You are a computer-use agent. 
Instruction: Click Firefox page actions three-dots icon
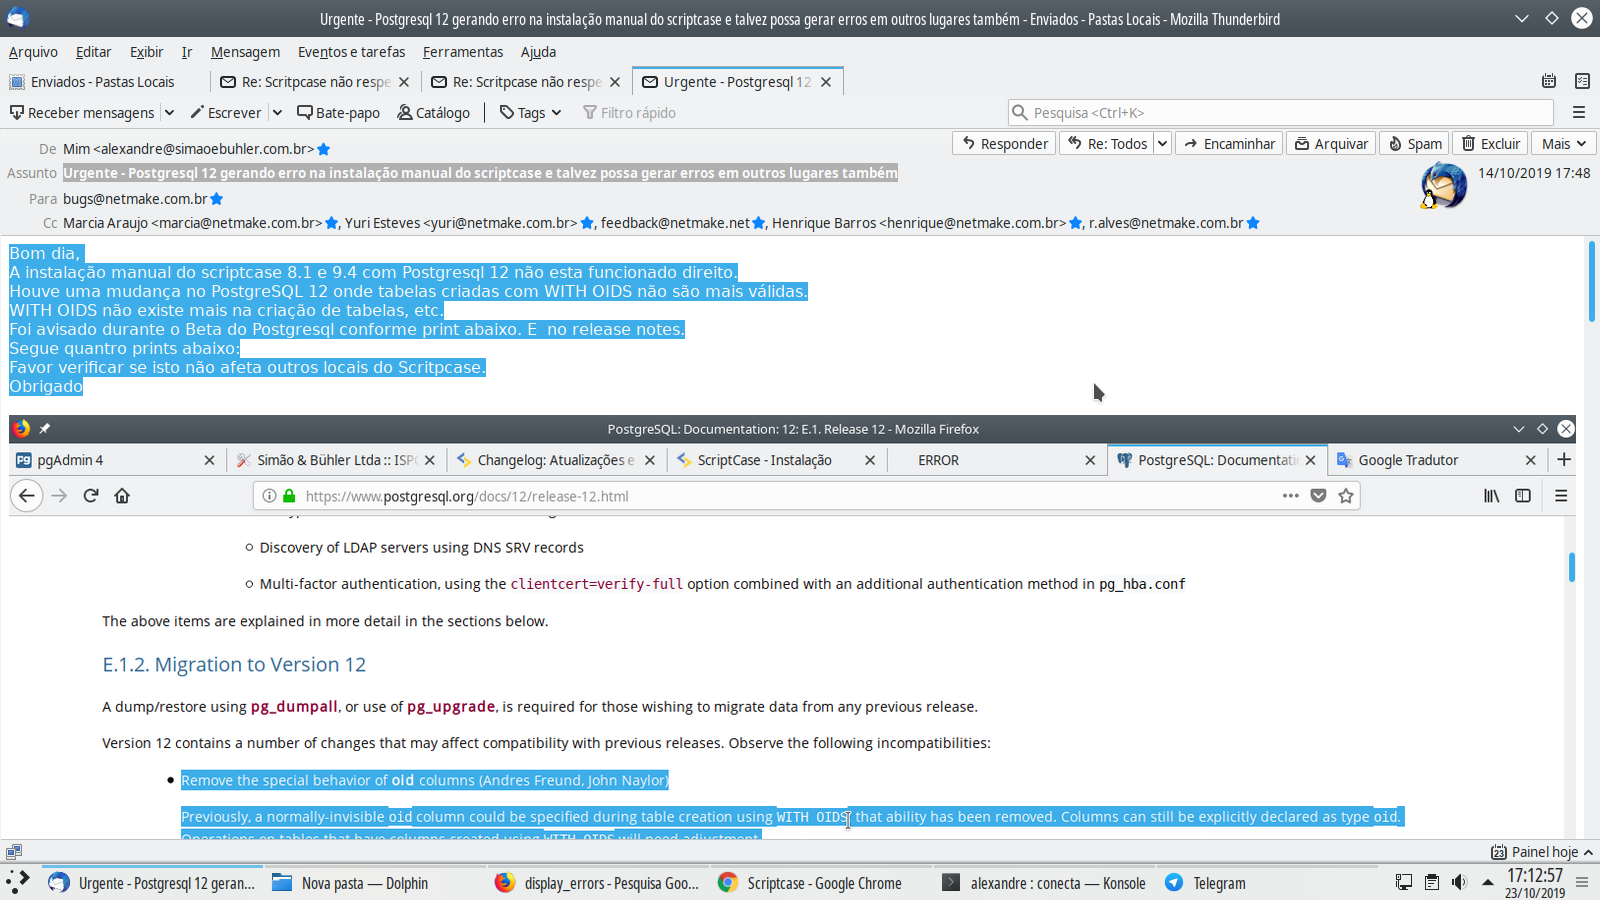(x=1291, y=496)
